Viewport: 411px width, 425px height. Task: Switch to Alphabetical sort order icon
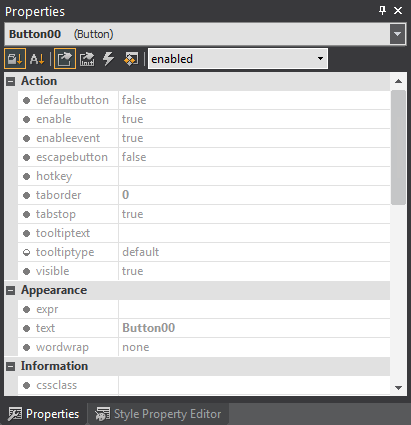[x=37, y=59]
